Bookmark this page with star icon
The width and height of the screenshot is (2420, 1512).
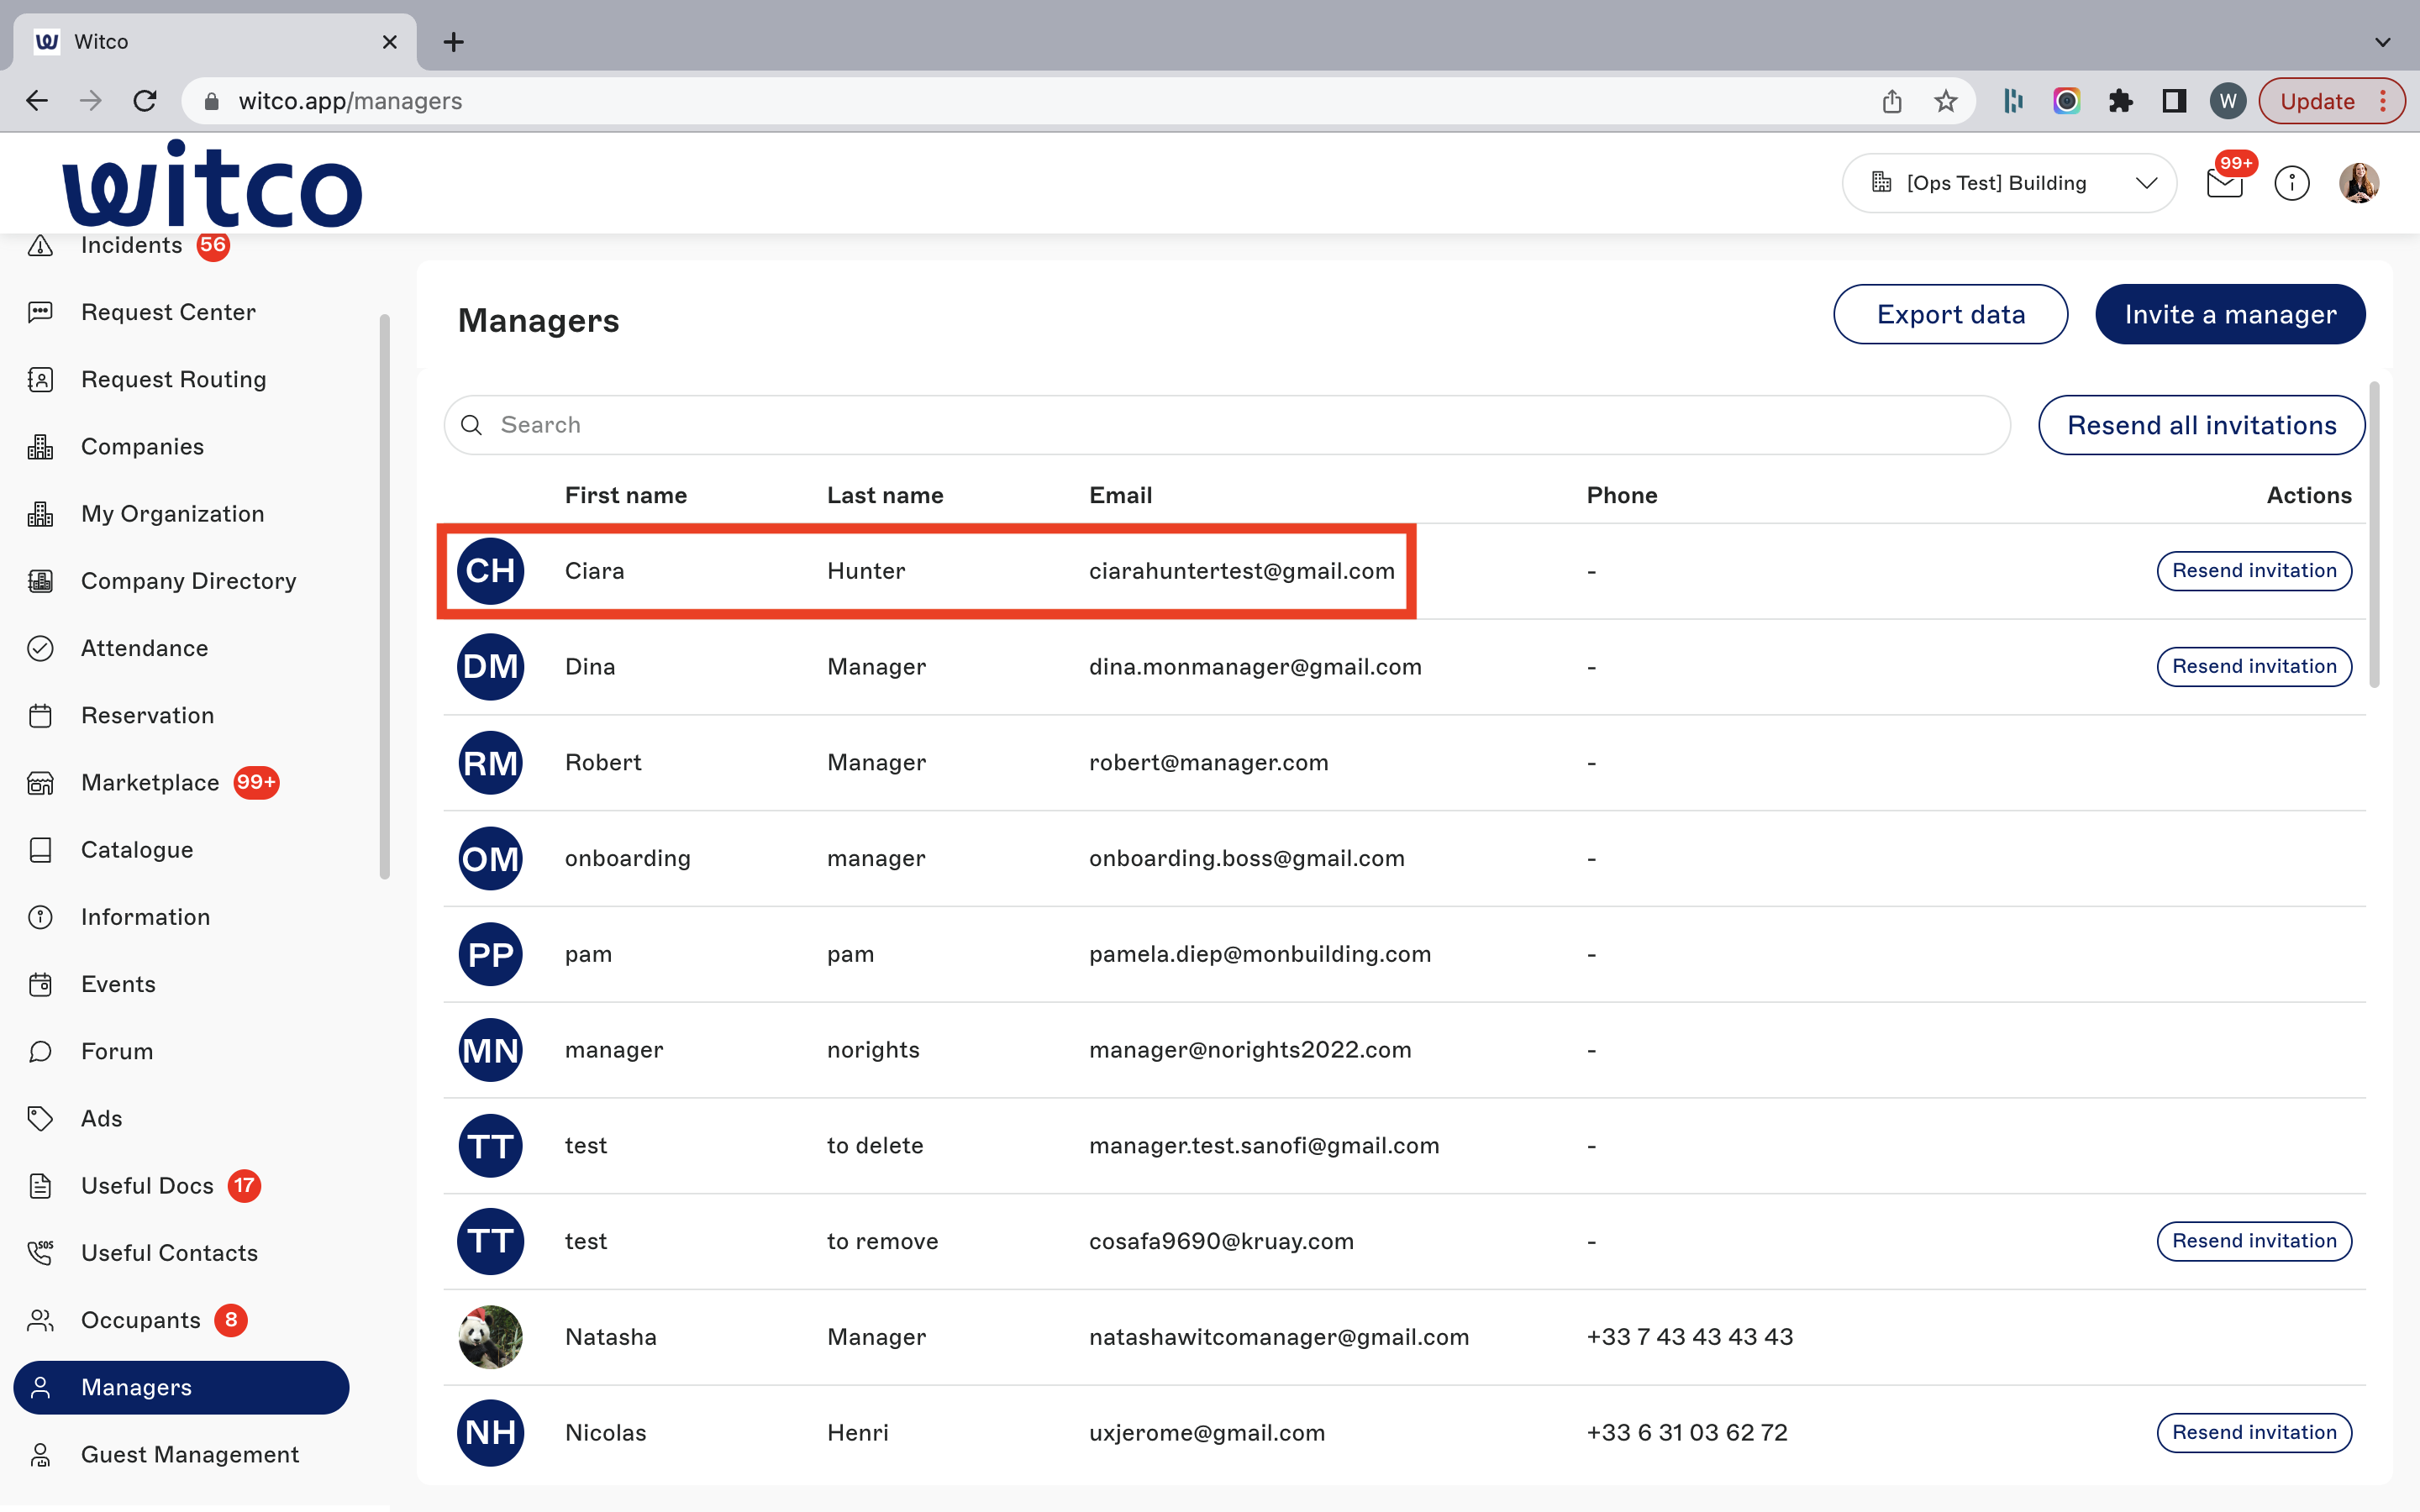[x=1945, y=101]
